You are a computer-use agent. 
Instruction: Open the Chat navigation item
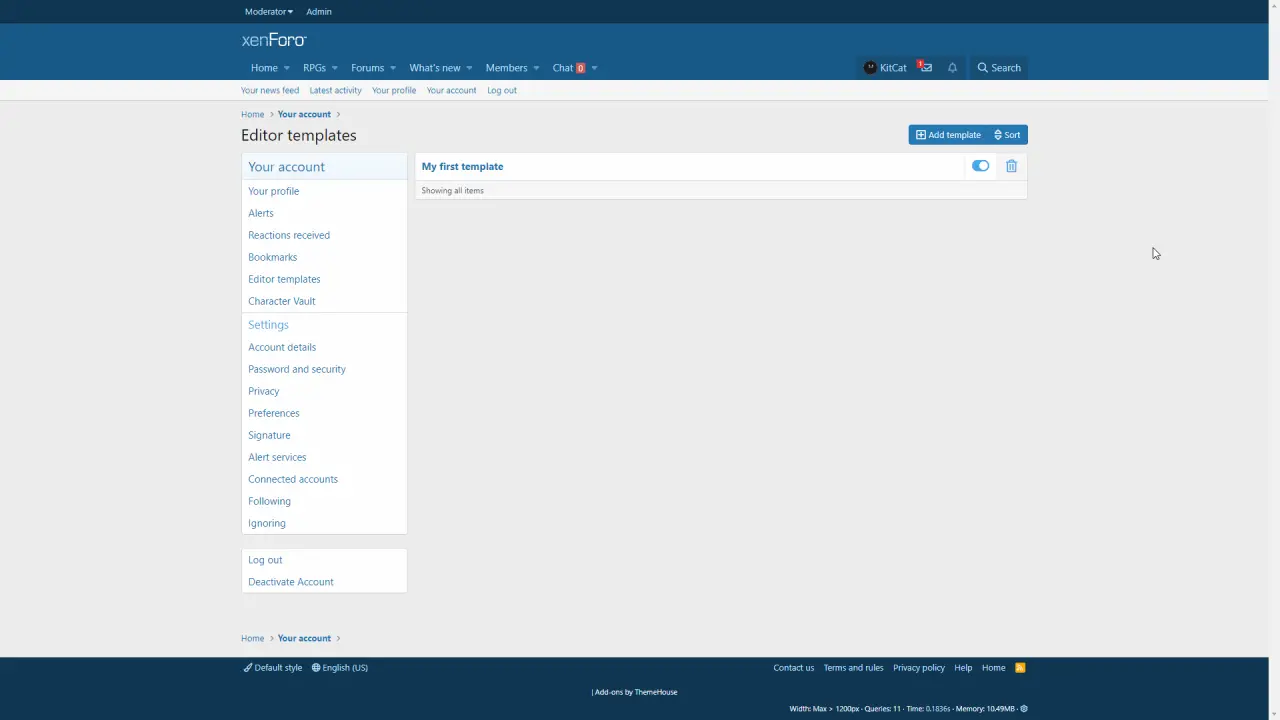click(563, 68)
